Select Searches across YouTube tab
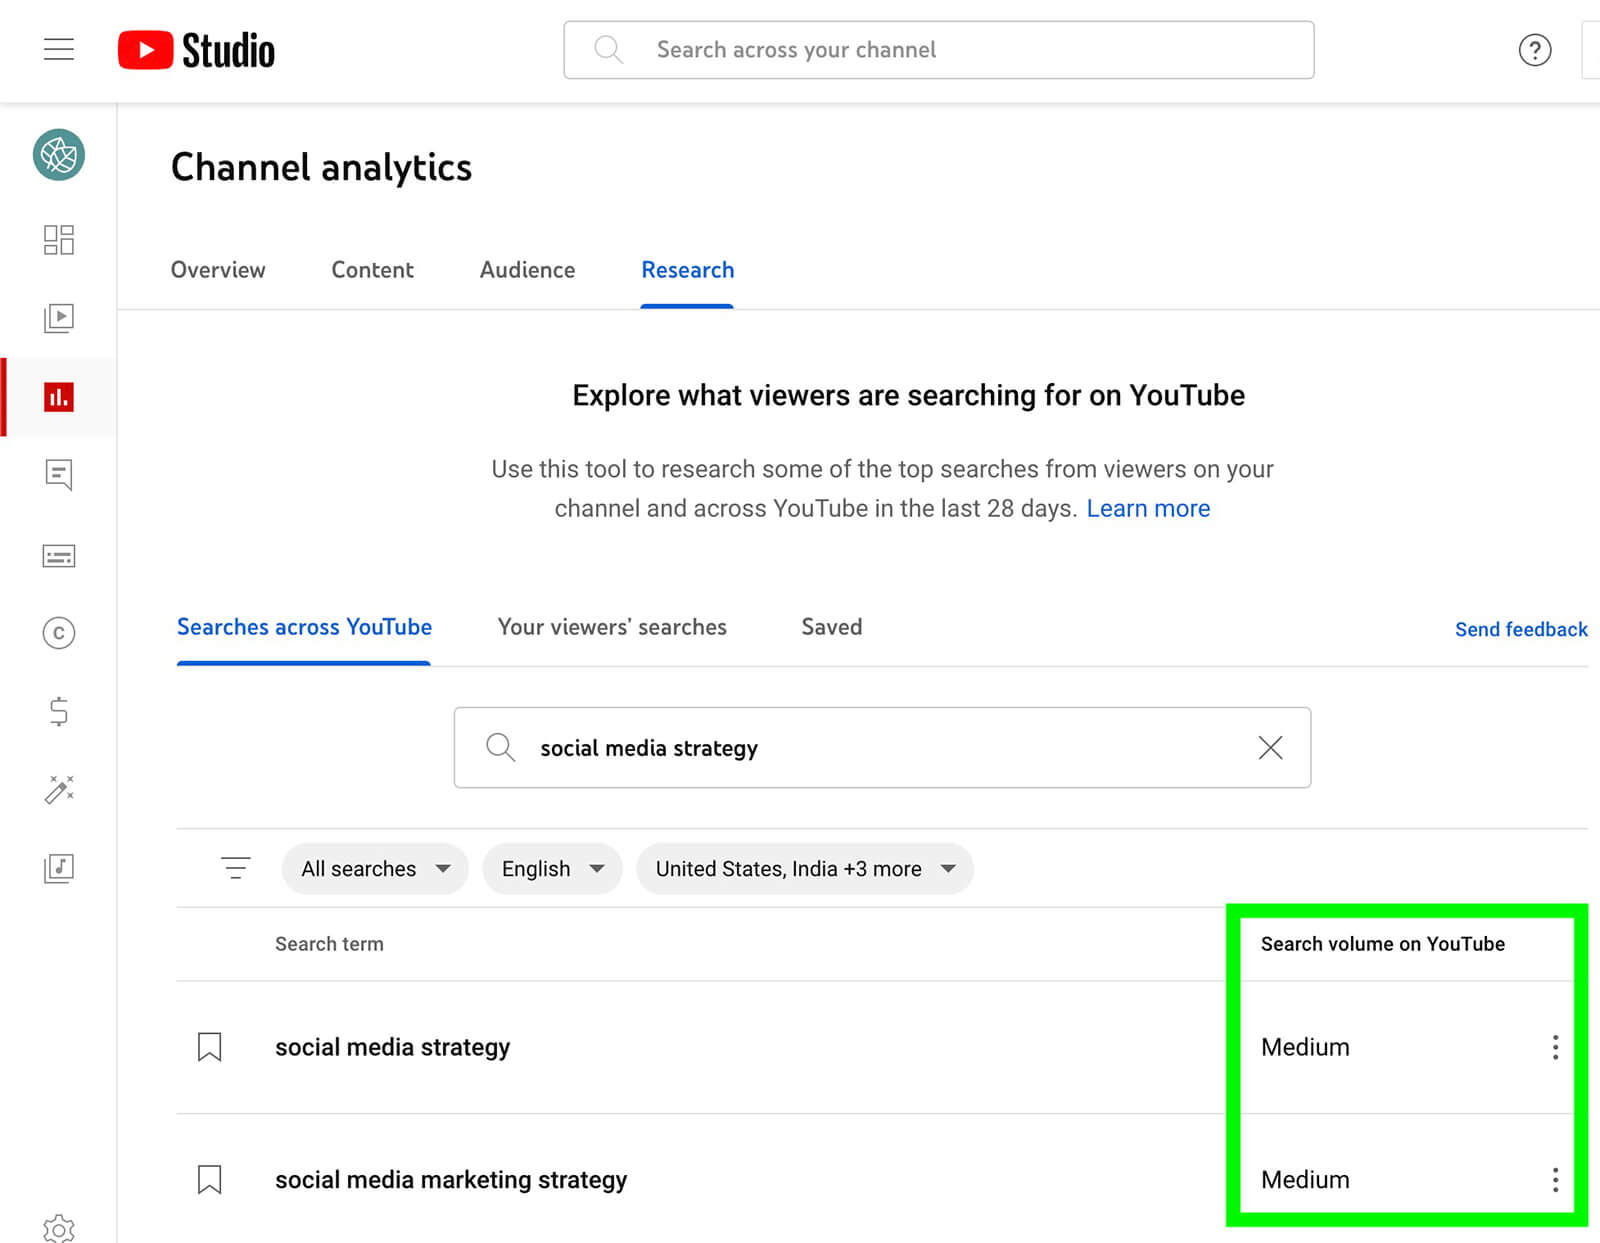 [x=304, y=627]
